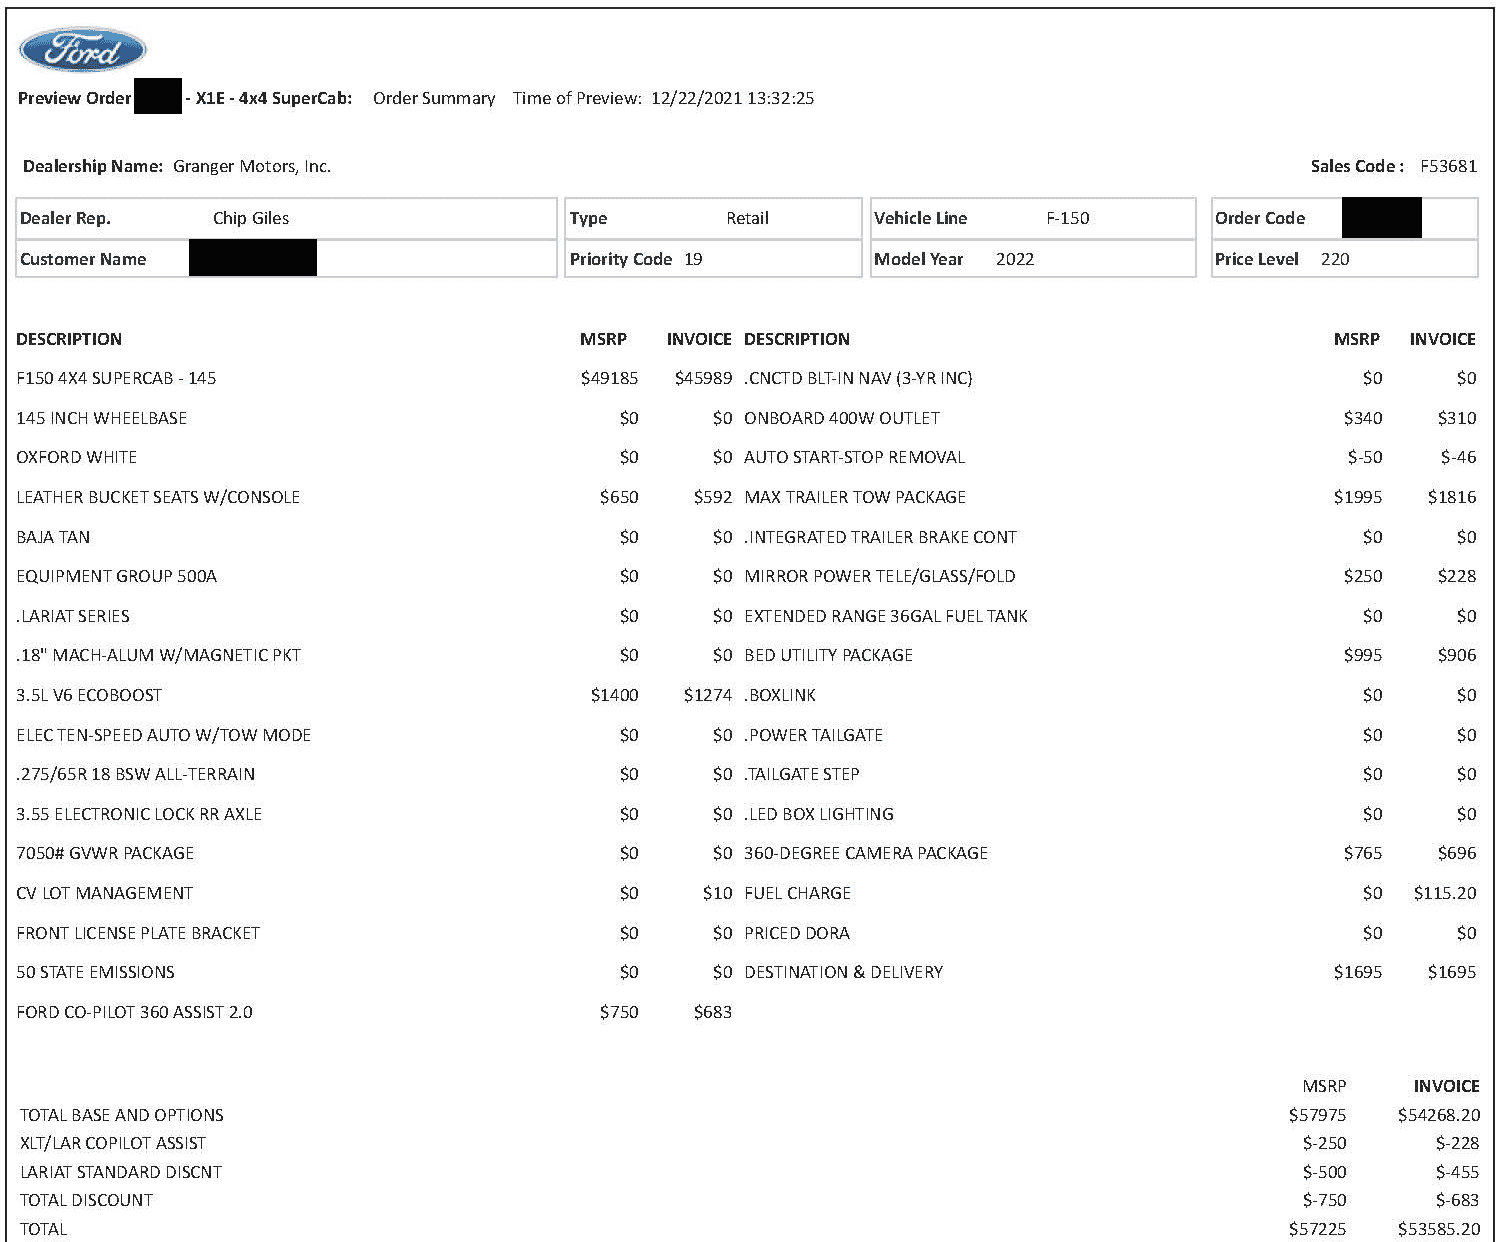Click the CV LOT MANAGEMENT invoice $10
Viewport: 1501px width, 1242px height.
coord(717,893)
